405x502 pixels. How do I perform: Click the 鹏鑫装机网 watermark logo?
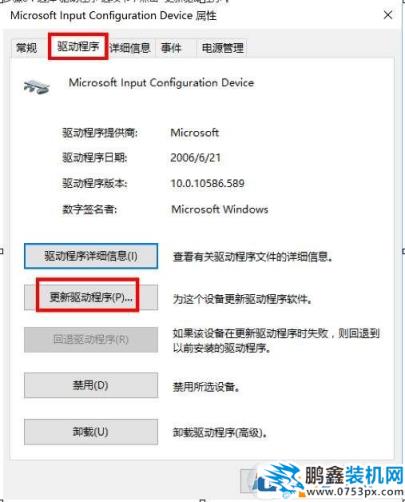[328, 480]
